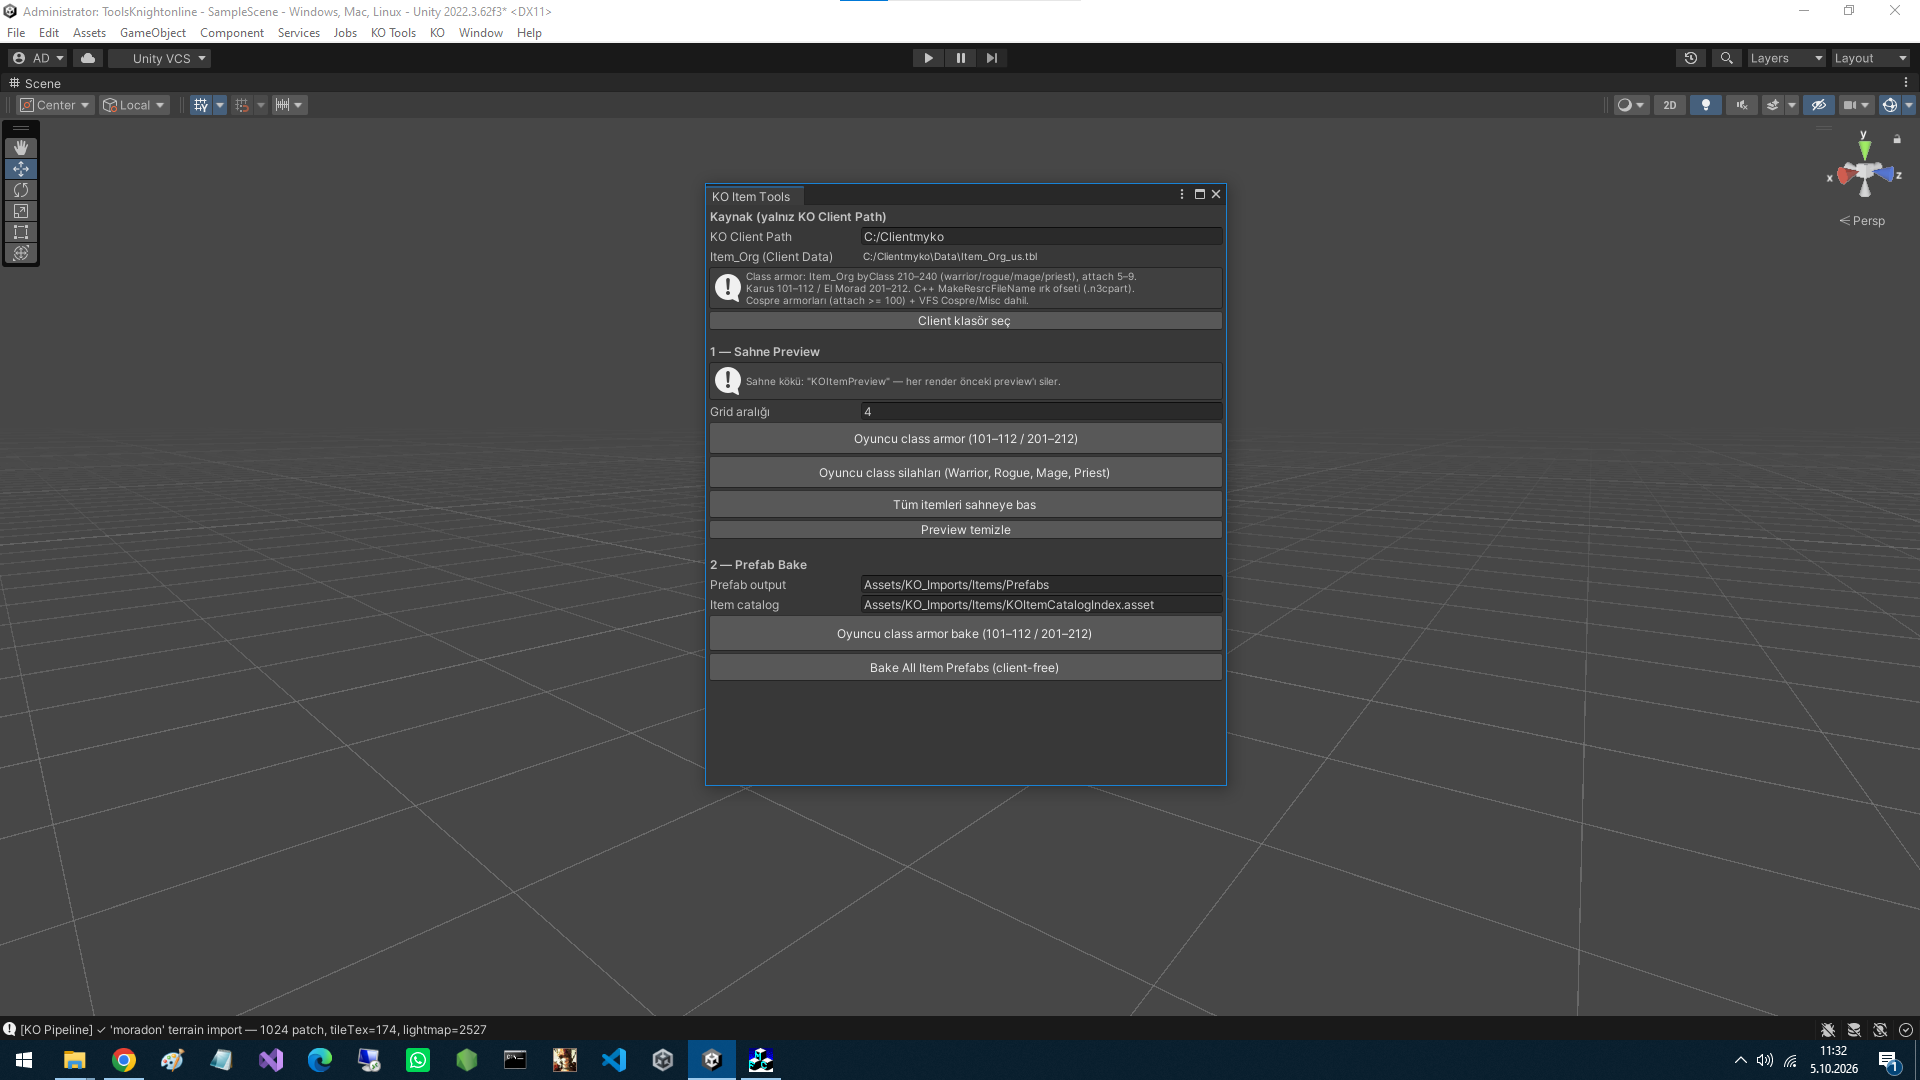This screenshot has width=1920, height=1080.
Task: Toggle 2D scene view mode
Action: pyautogui.click(x=1670, y=105)
